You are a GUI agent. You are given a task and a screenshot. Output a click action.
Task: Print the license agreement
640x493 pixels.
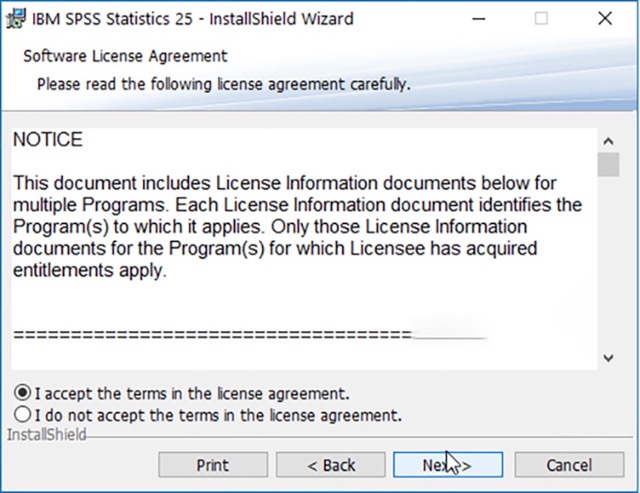tap(213, 465)
